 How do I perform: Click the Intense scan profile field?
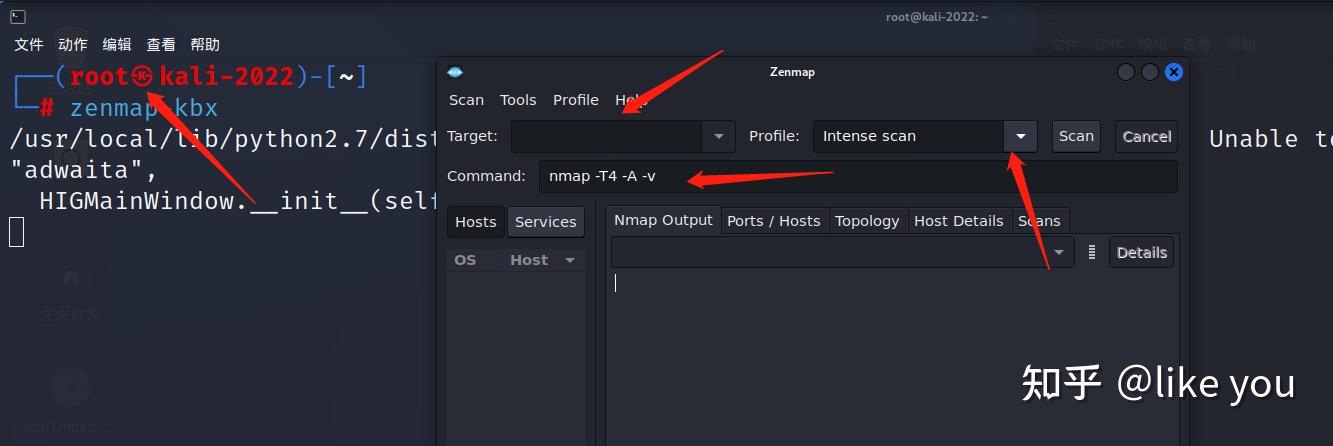[908, 136]
